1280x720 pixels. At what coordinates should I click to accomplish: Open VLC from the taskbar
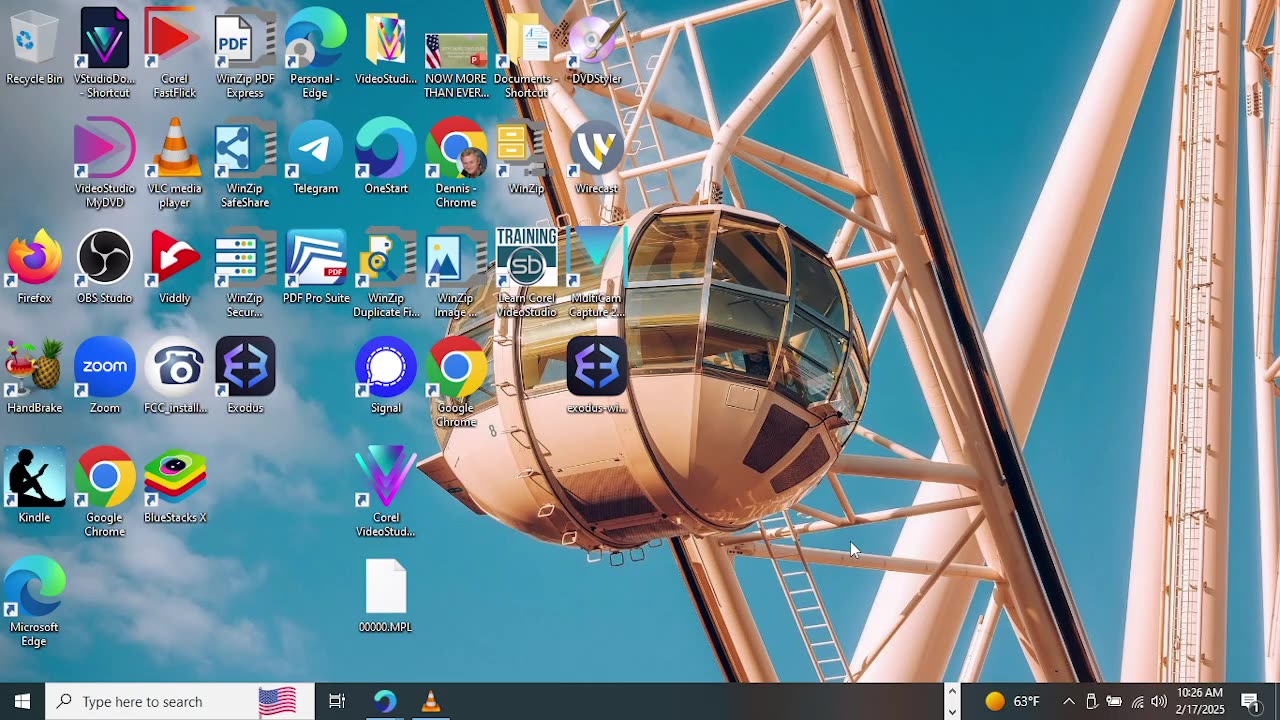431,701
